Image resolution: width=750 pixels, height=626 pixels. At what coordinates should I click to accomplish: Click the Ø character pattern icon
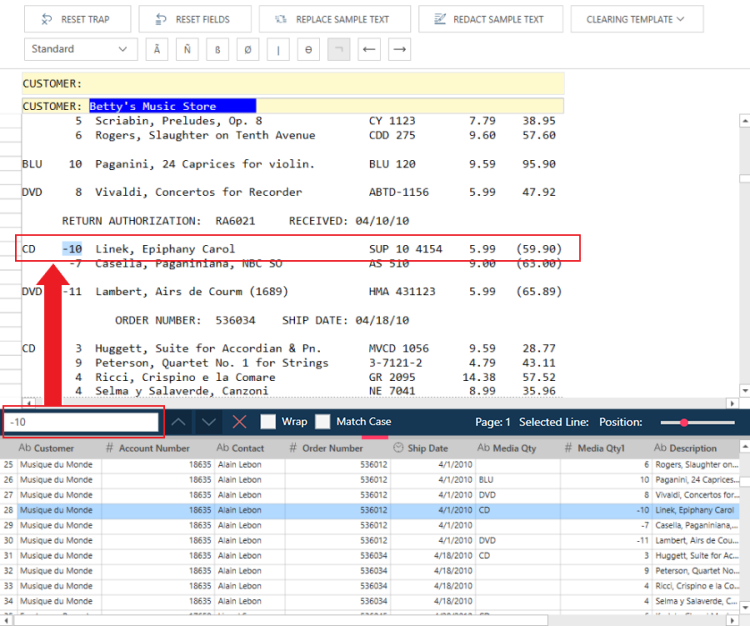click(x=248, y=49)
